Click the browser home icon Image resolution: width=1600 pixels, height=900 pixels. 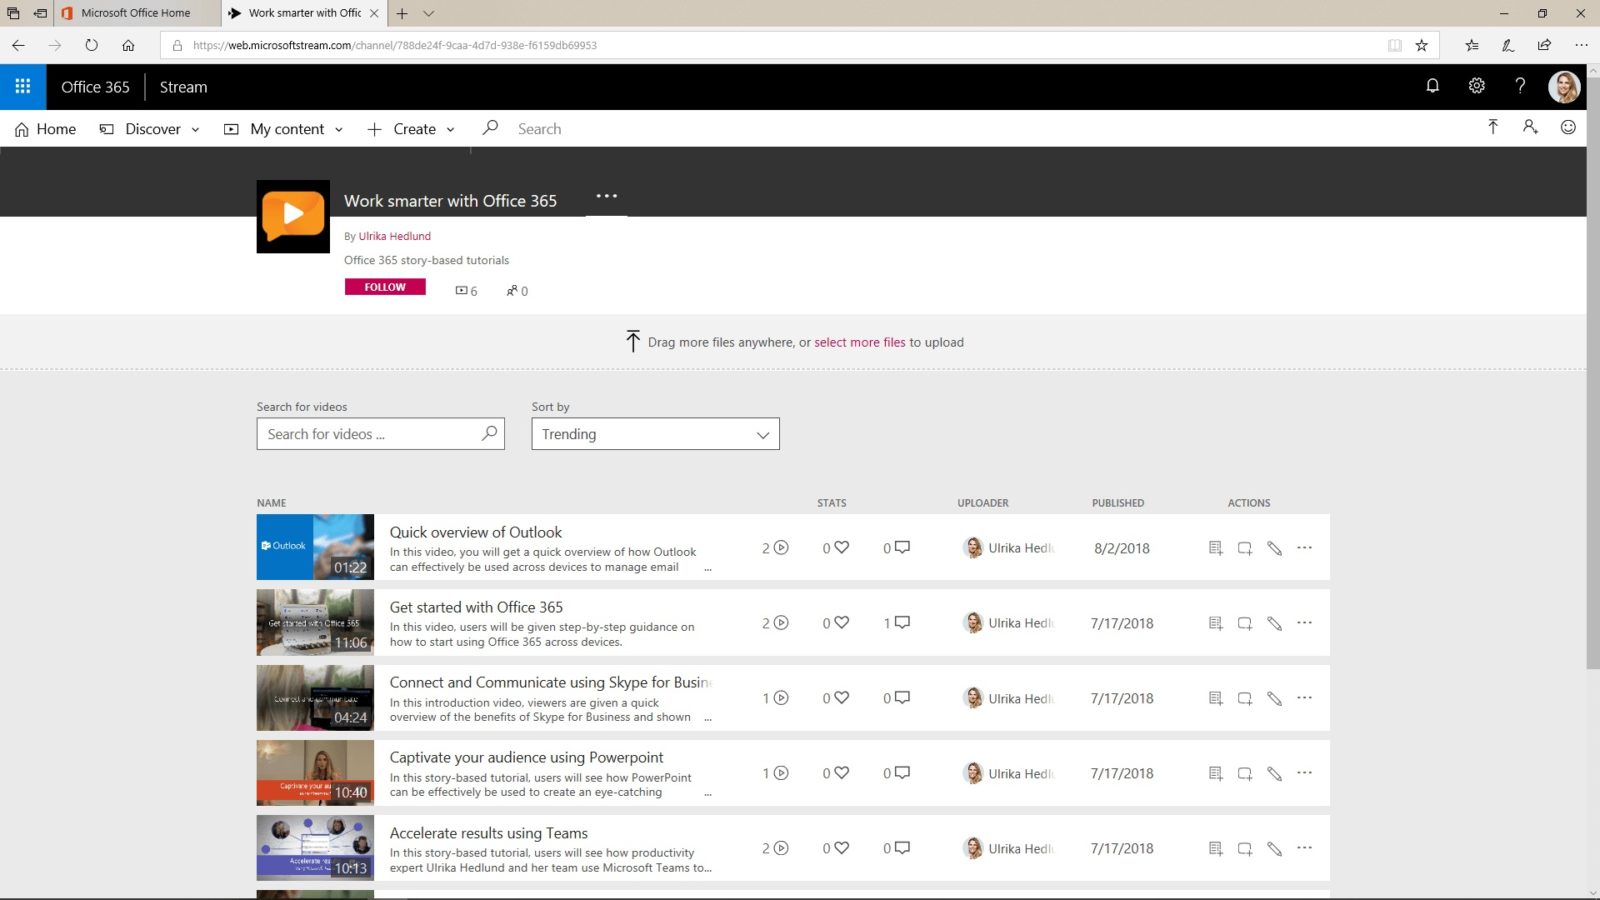coord(128,45)
